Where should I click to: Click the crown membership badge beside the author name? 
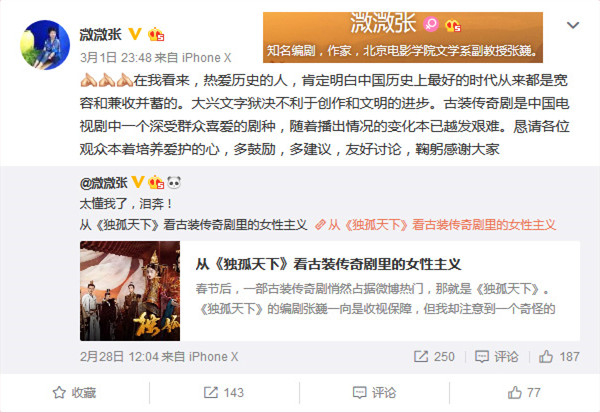(156, 34)
